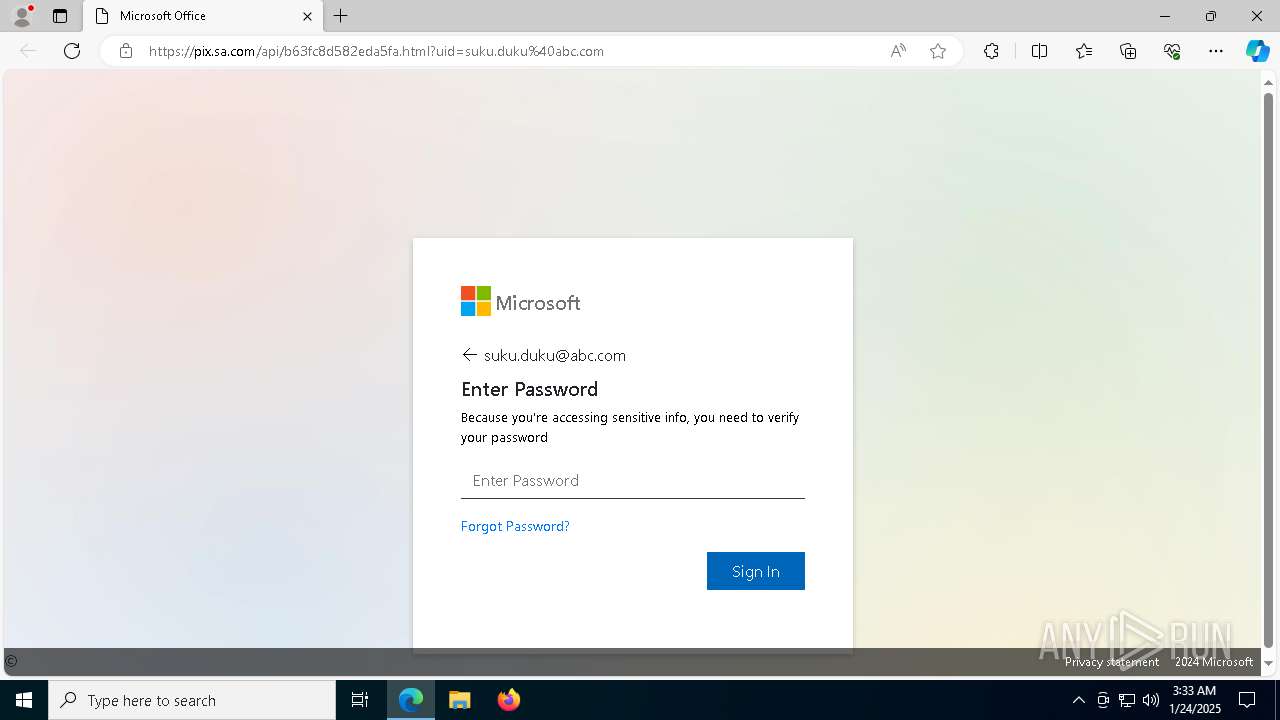Open the Copilot sidebar icon
This screenshot has width=1280, height=720.
[1257, 51]
